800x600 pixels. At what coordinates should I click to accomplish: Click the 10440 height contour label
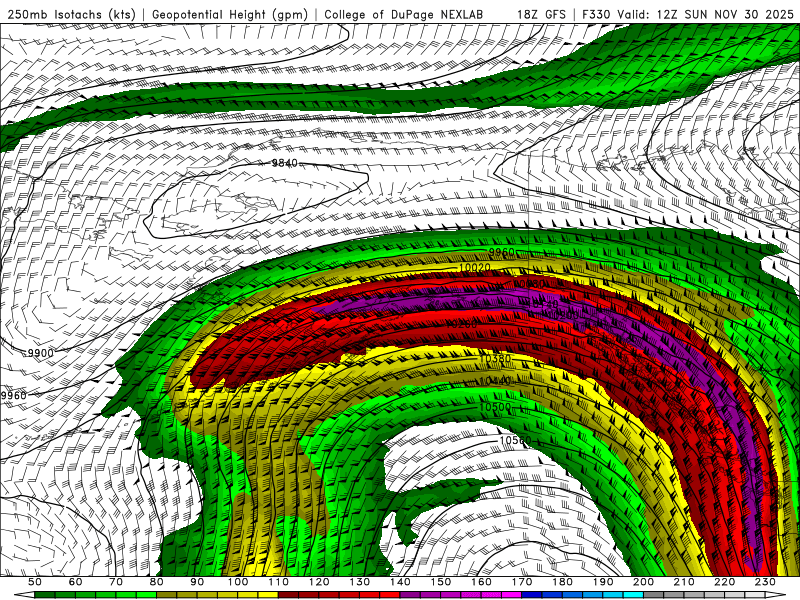point(495,381)
